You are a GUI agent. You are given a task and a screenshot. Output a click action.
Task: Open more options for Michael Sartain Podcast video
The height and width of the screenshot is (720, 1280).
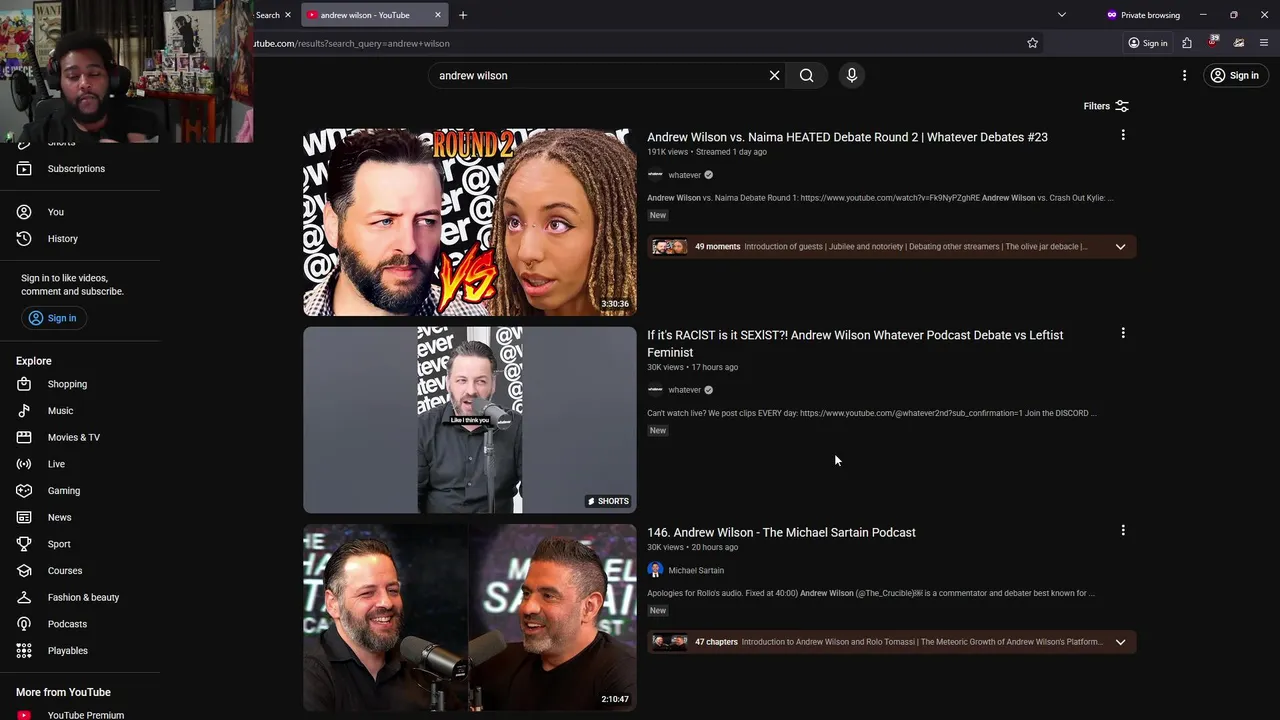[1123, 530]
